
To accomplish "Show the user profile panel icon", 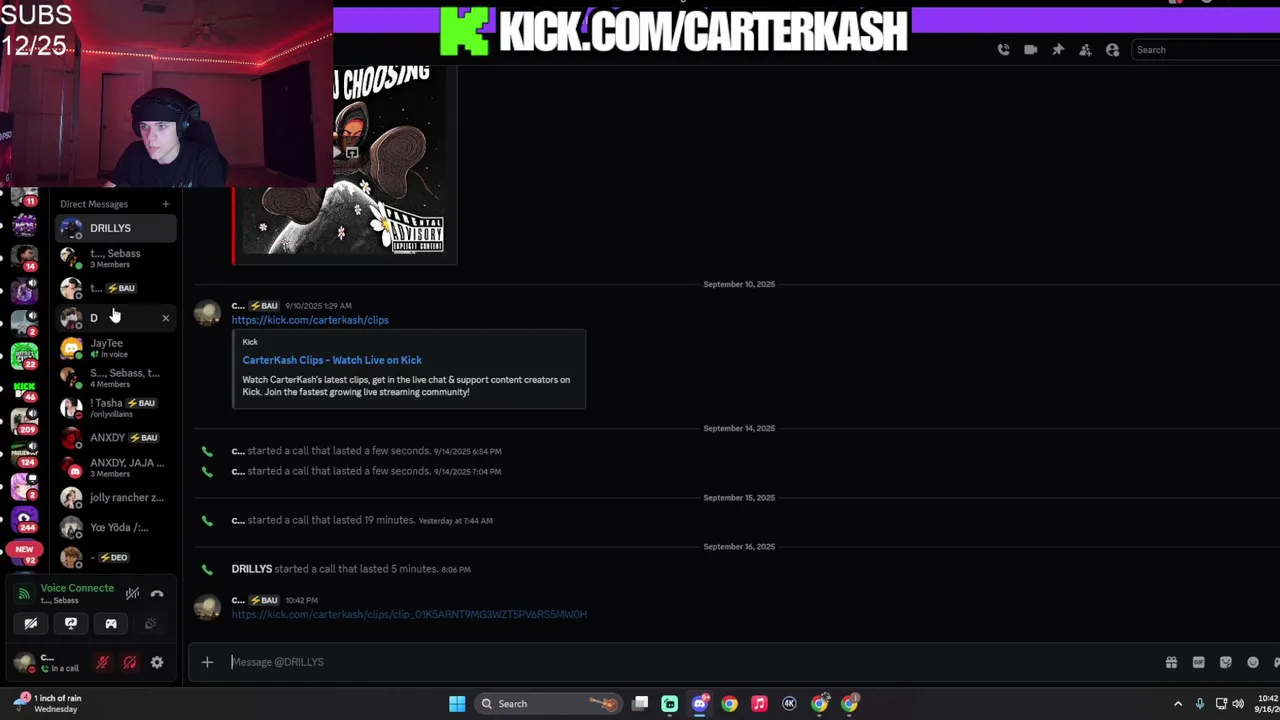I will coord(1112,50).
